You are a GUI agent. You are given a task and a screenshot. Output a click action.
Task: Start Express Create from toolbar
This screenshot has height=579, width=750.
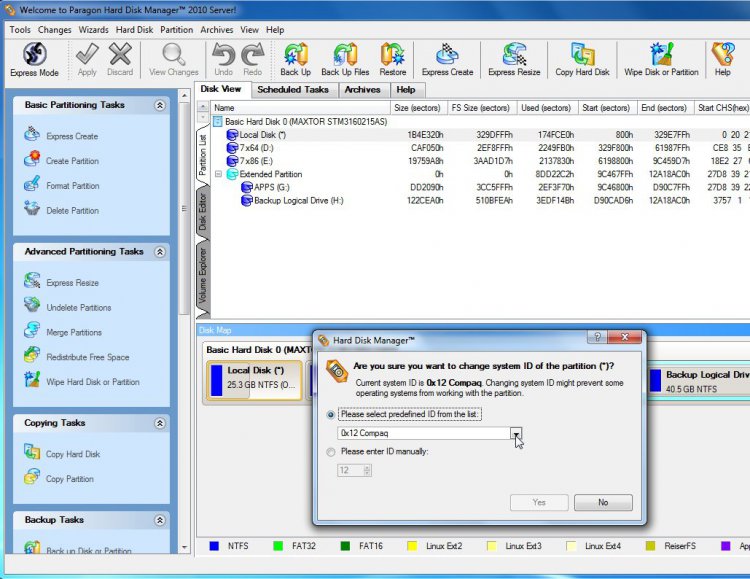coord(448,59)
